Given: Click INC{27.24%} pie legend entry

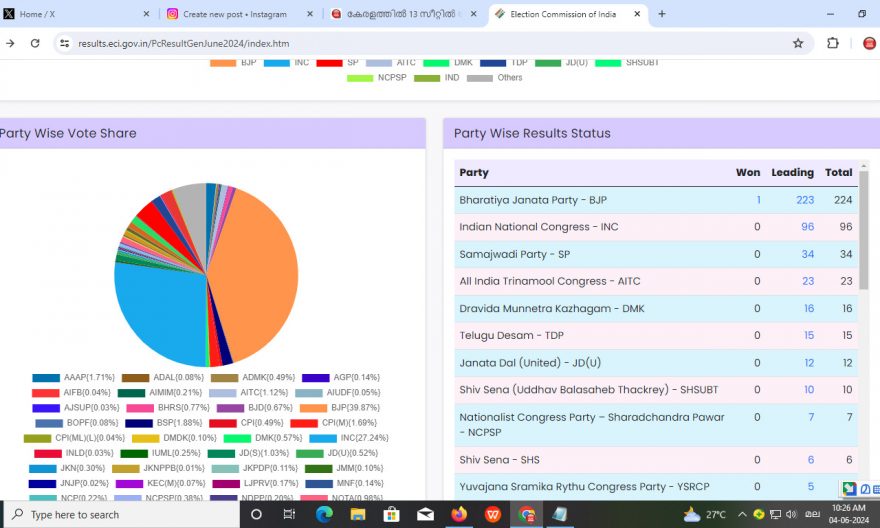Looking at the screenshot, I should 349,438.
